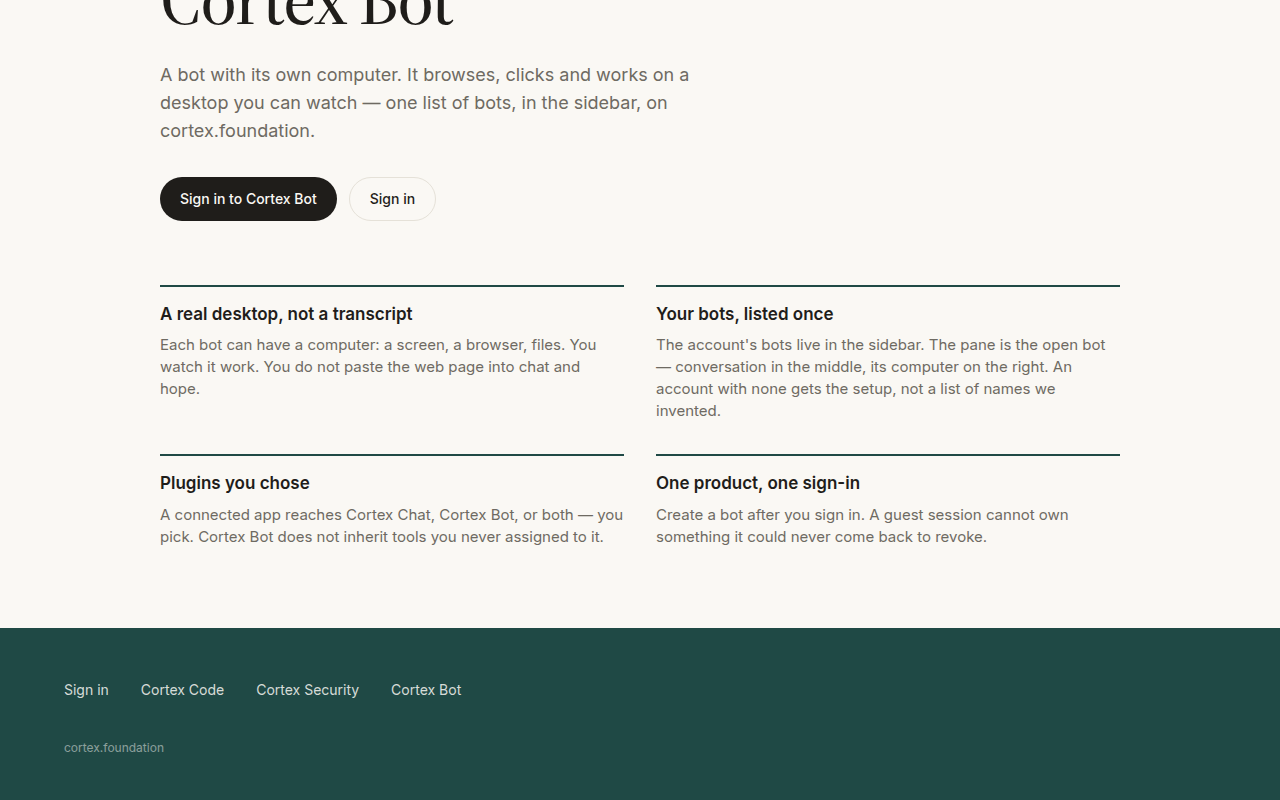The image size is (1280, 800).
Task: Open the 'Cortex Bot' footer link
Action: click(x=426, y=690)
